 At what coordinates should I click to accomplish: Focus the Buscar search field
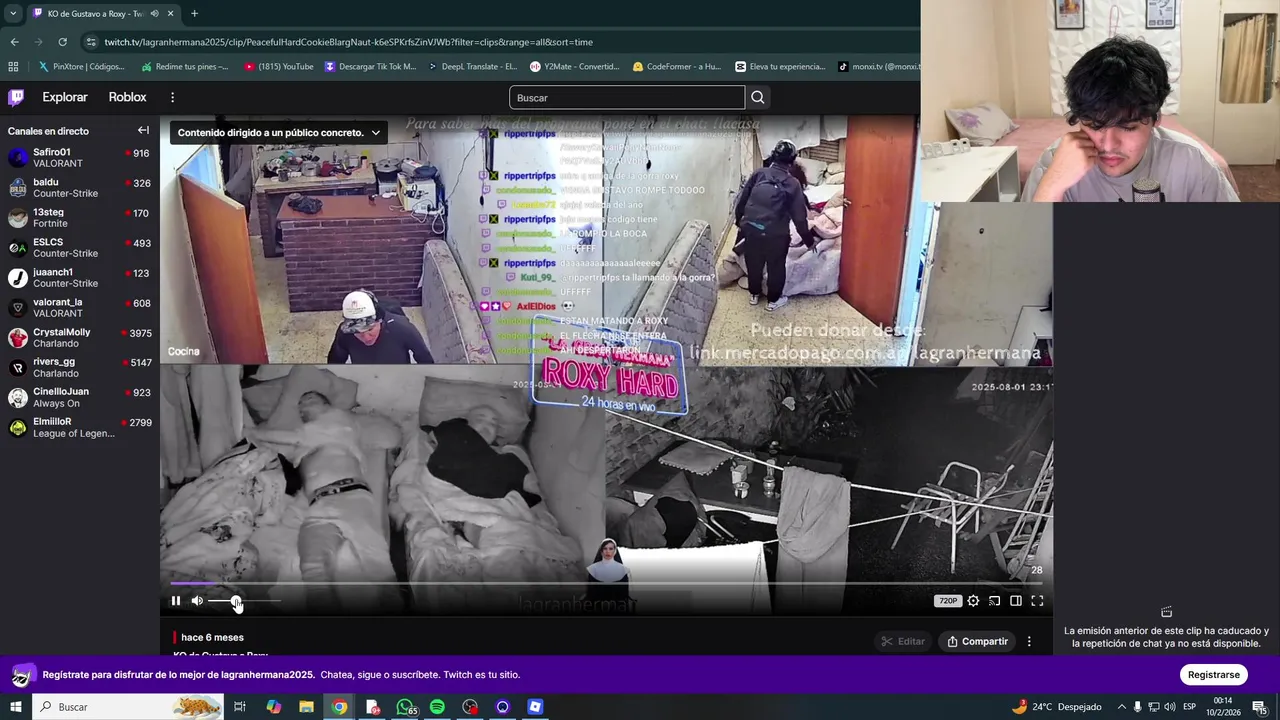(x=627, y=97)
